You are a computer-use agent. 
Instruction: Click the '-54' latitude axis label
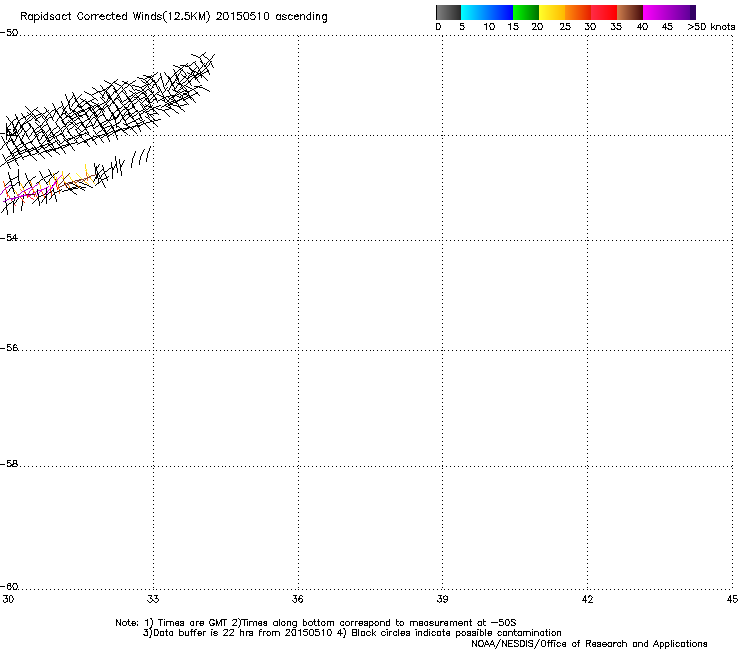point(9,237)
